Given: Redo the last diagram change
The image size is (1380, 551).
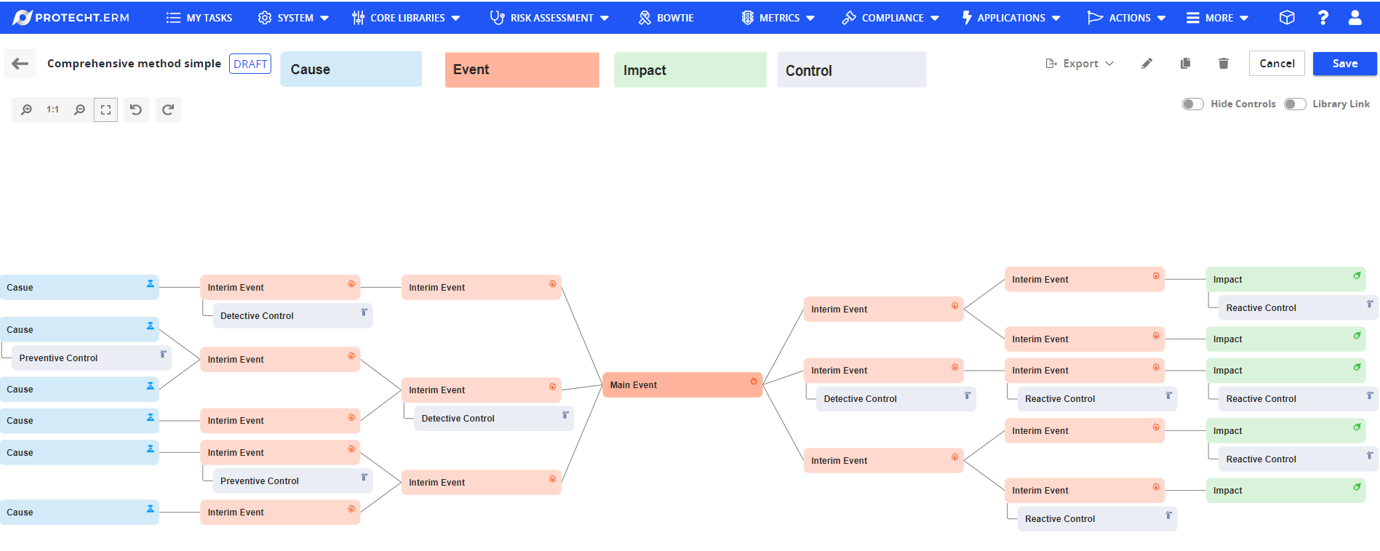Looking at the screenshot, I should 168,110.
